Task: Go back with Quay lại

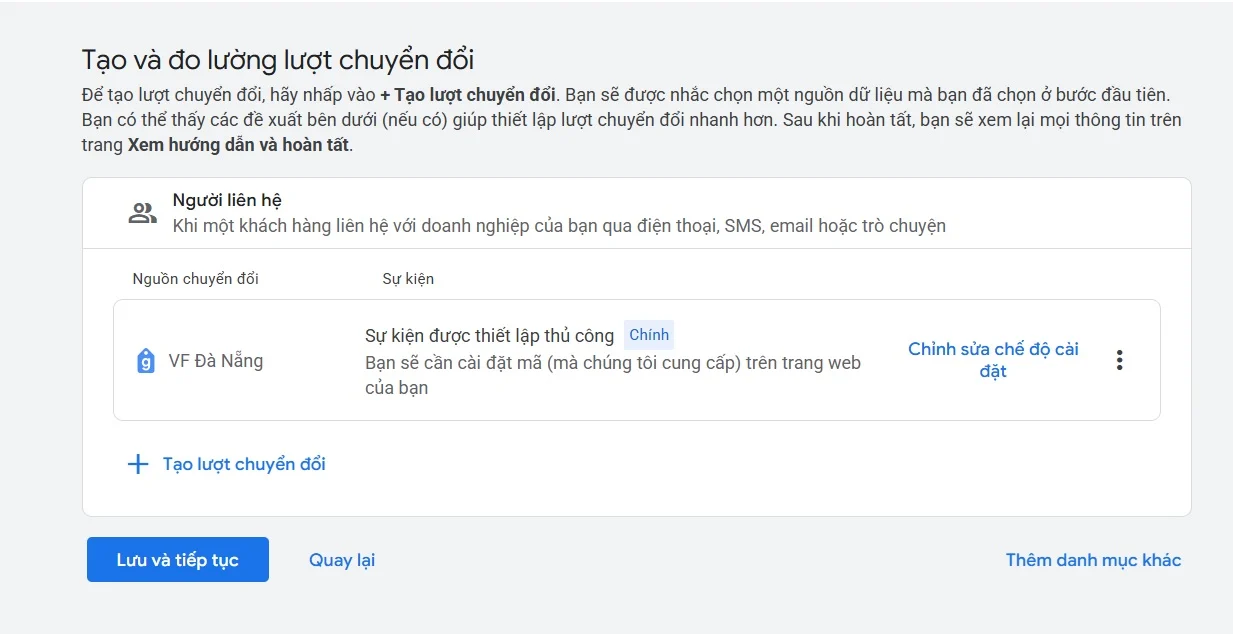Action: (x=342, y=560)
